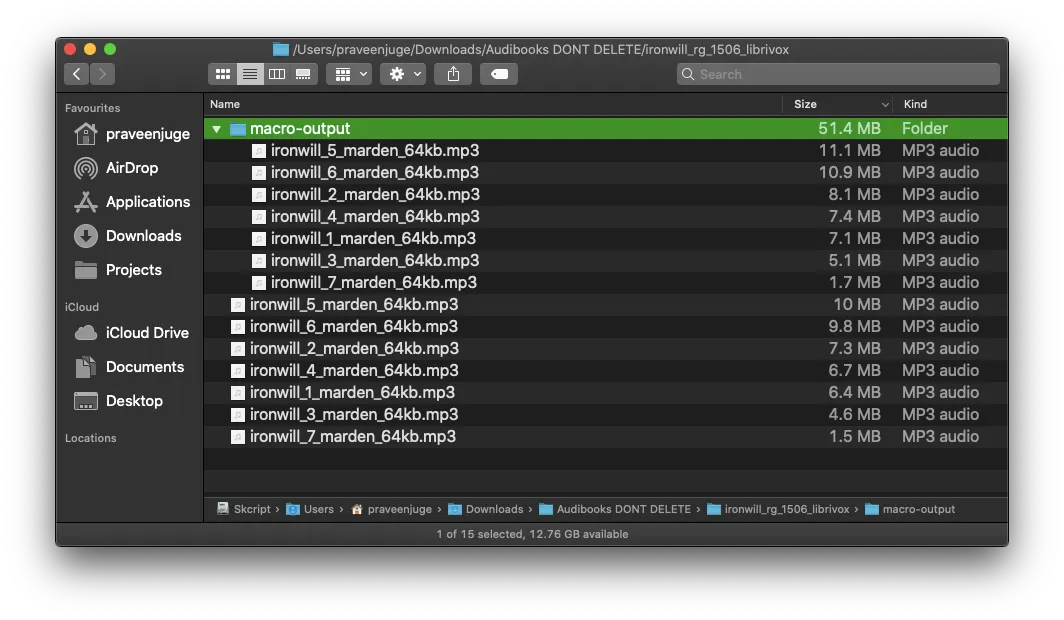Collapse the macro-output folder disclosure triangle
This screenshot has width=1064, height=620.
(x=216, y=129)
